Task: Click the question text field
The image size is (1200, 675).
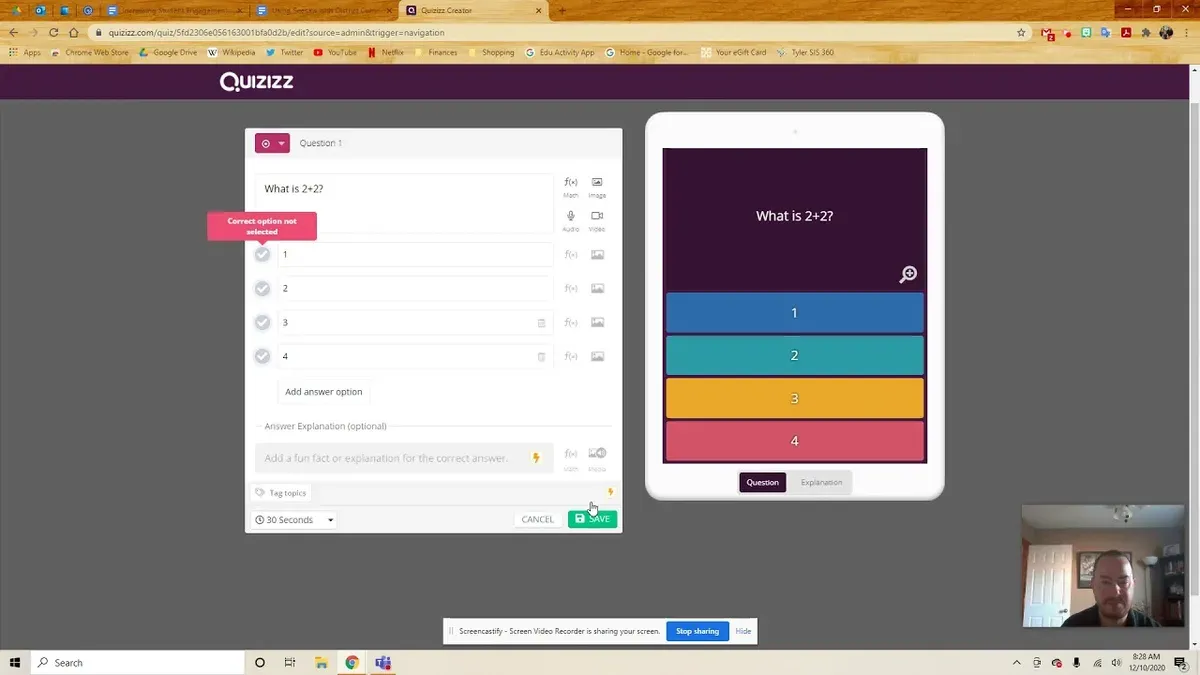Action: 404,204
